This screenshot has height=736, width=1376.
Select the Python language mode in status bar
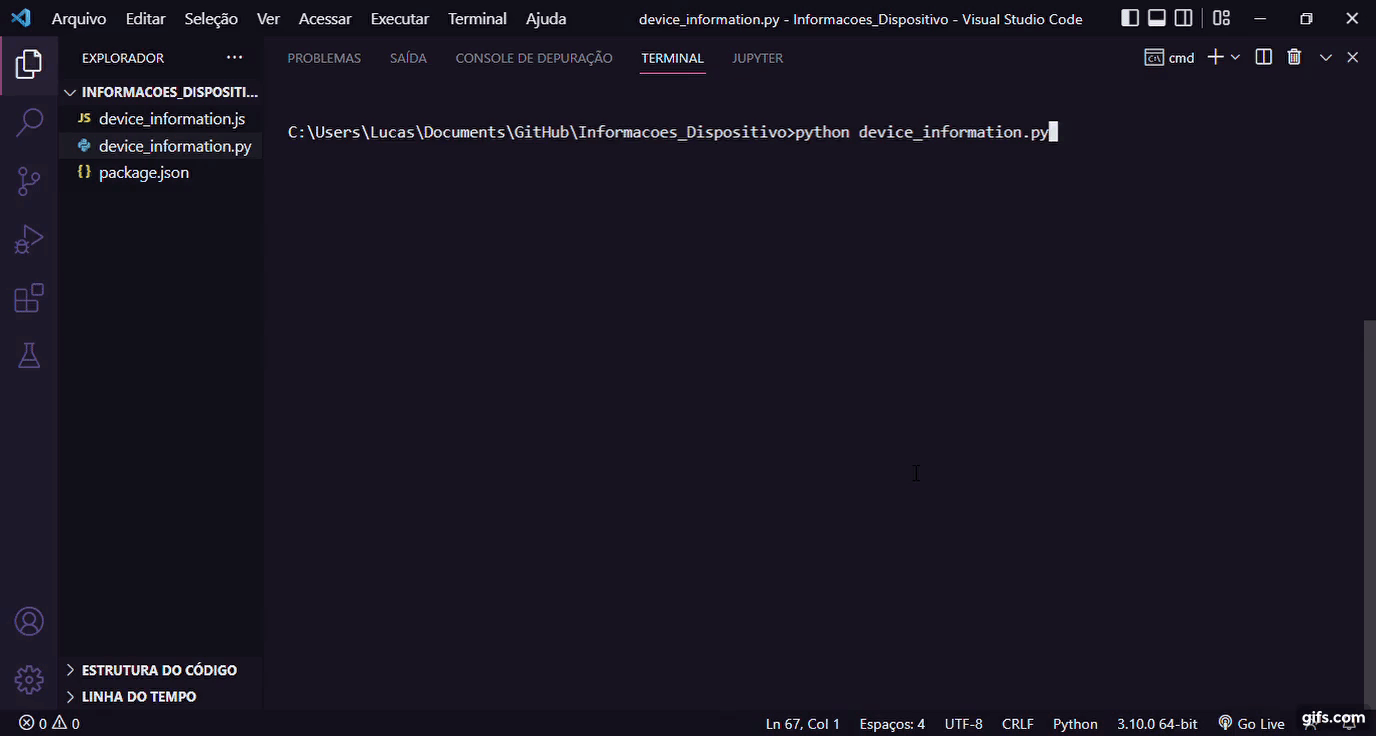(x=1075, y=723)
